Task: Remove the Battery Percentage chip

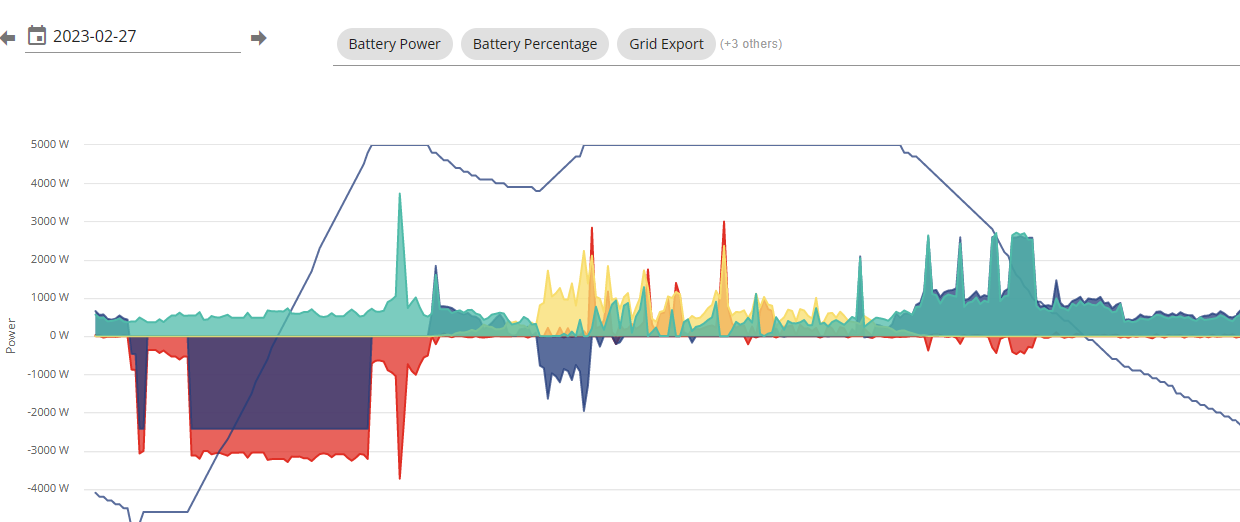Action: (x=535, y=44)
